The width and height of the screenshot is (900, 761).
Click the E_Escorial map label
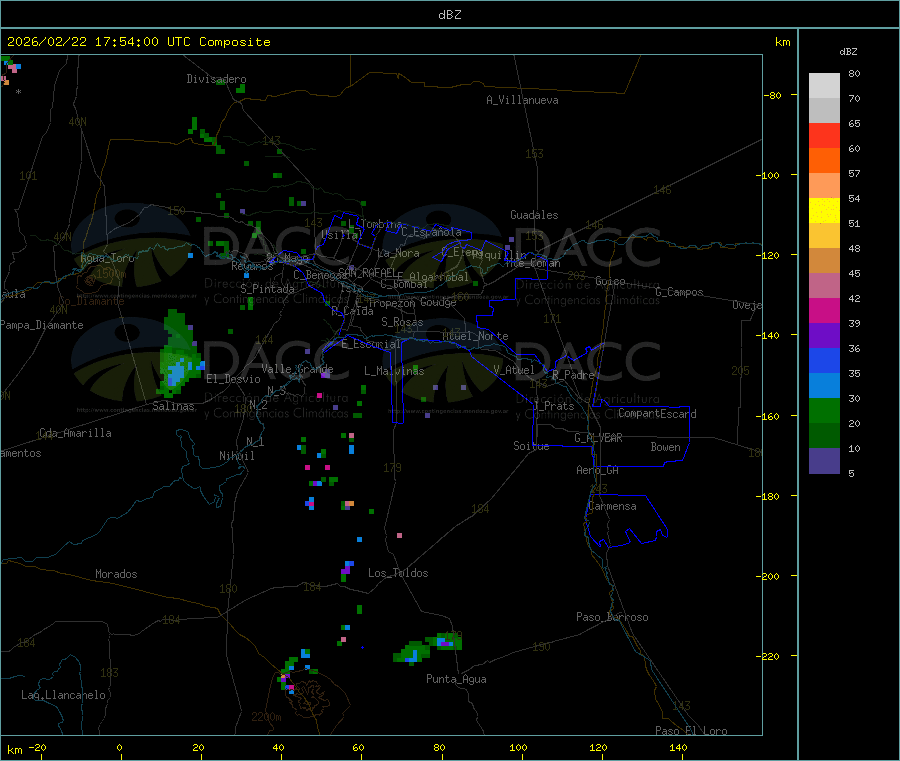(371, 344)
